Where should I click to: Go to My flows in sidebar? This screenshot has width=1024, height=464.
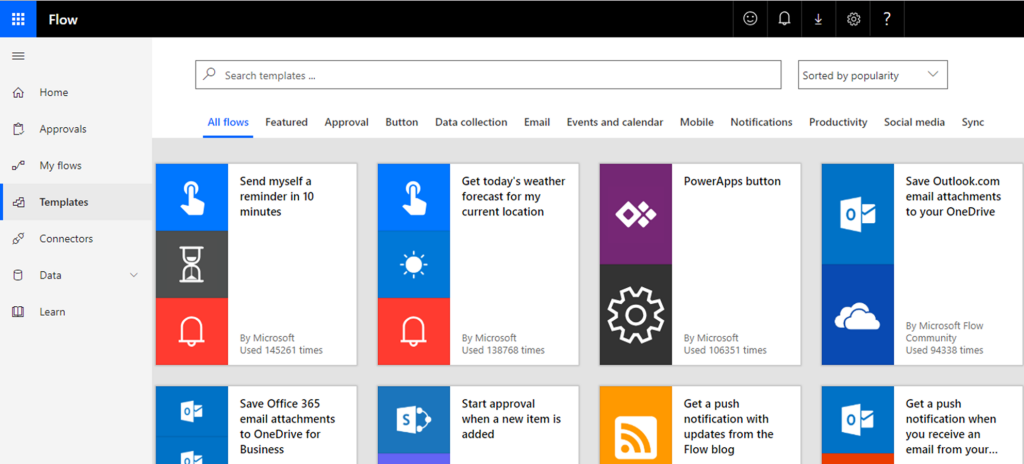coord(60,165)
